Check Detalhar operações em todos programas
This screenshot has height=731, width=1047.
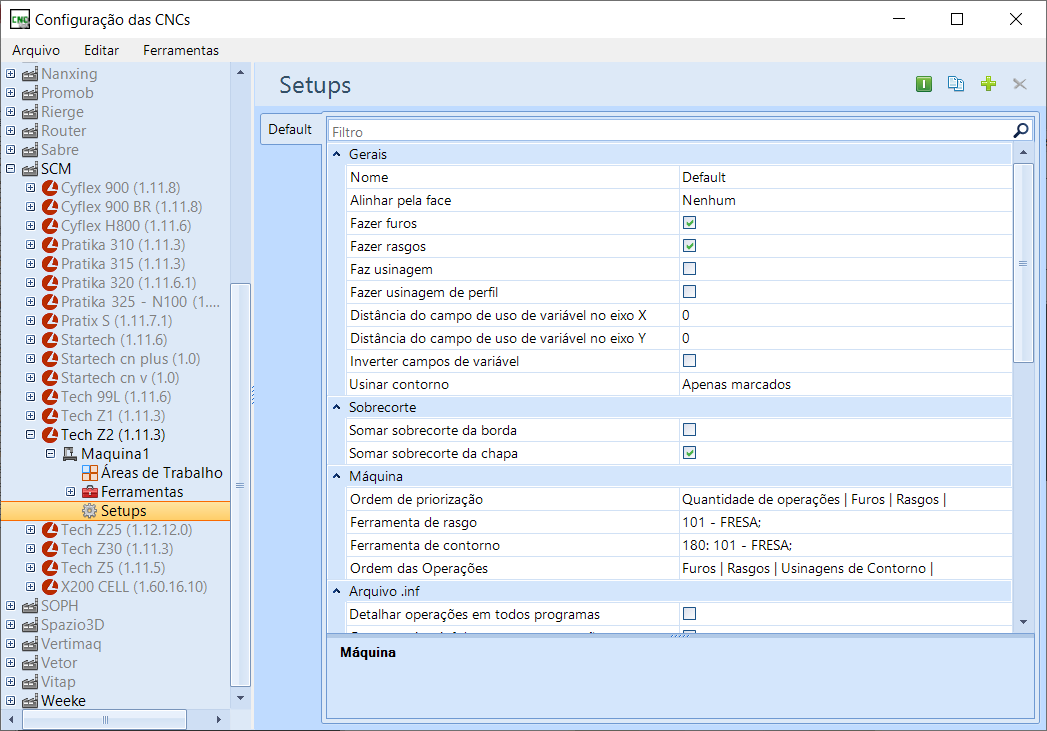click(690, 614)
